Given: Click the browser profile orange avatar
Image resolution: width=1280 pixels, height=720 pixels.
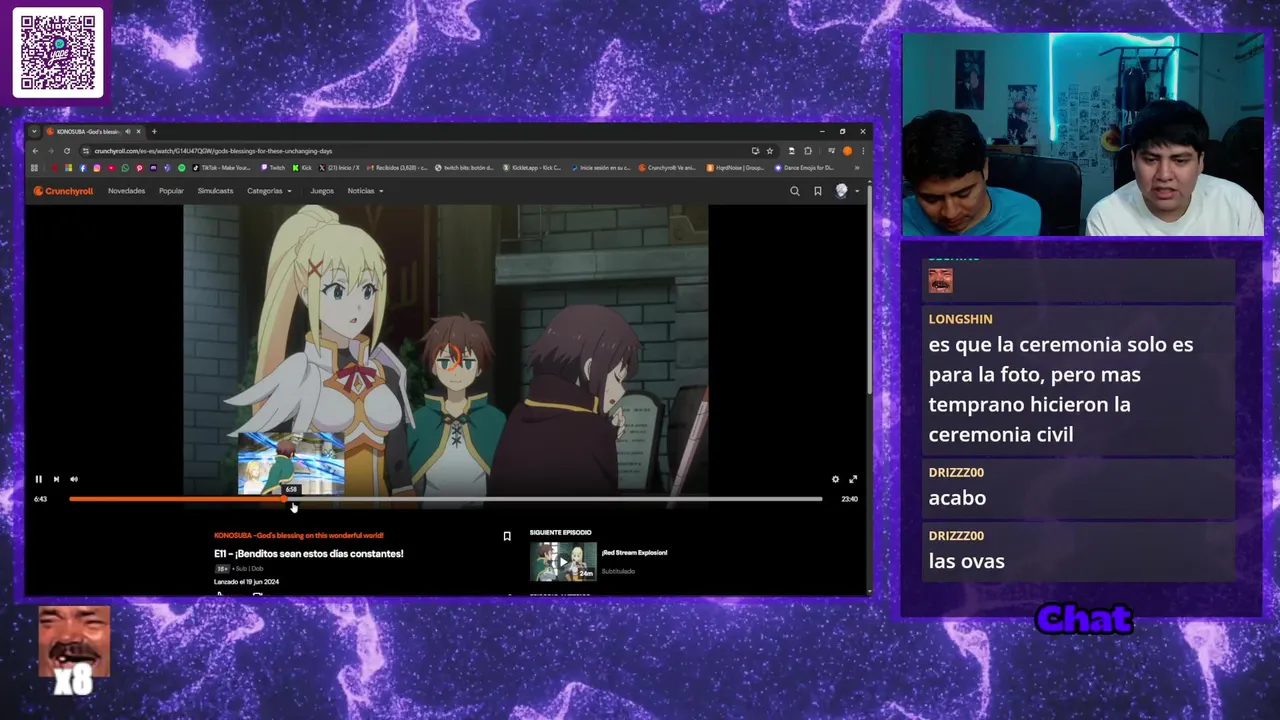Looking at the screenshot, I should 847,151.
